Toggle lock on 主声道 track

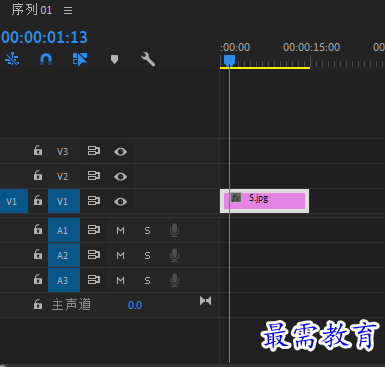coord(38,304)
